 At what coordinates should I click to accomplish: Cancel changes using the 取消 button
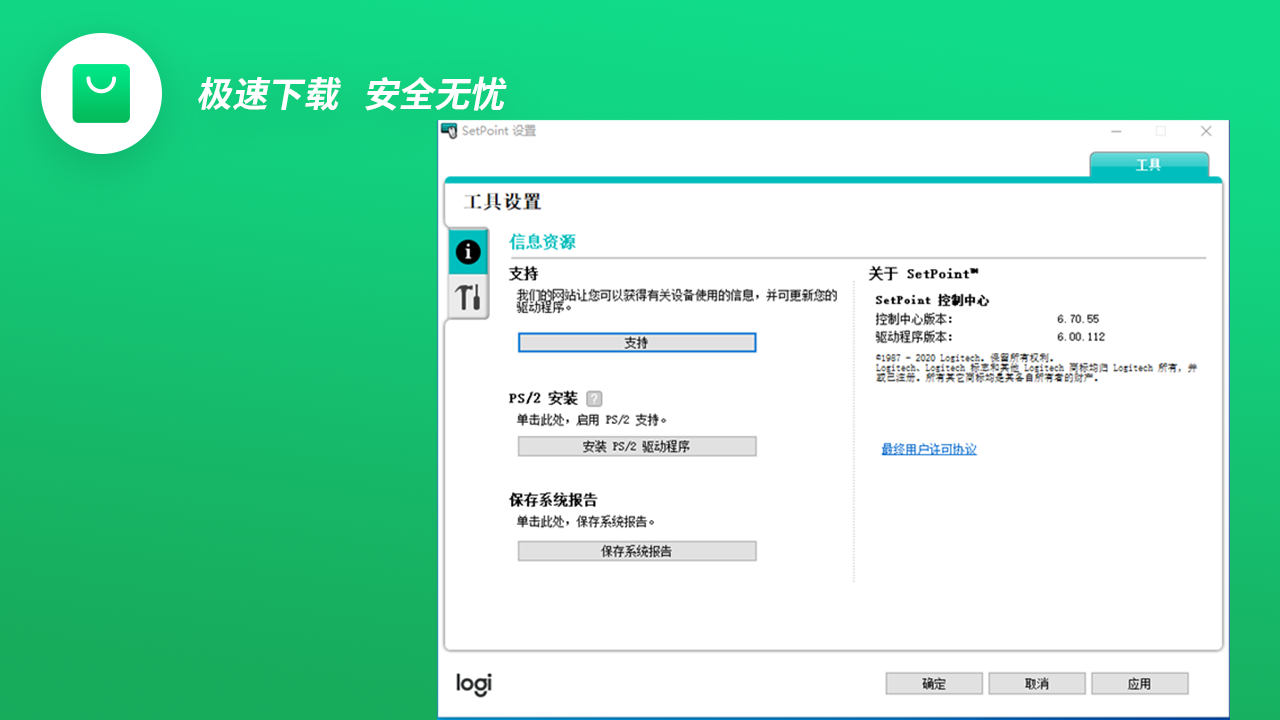point(1036,683)
